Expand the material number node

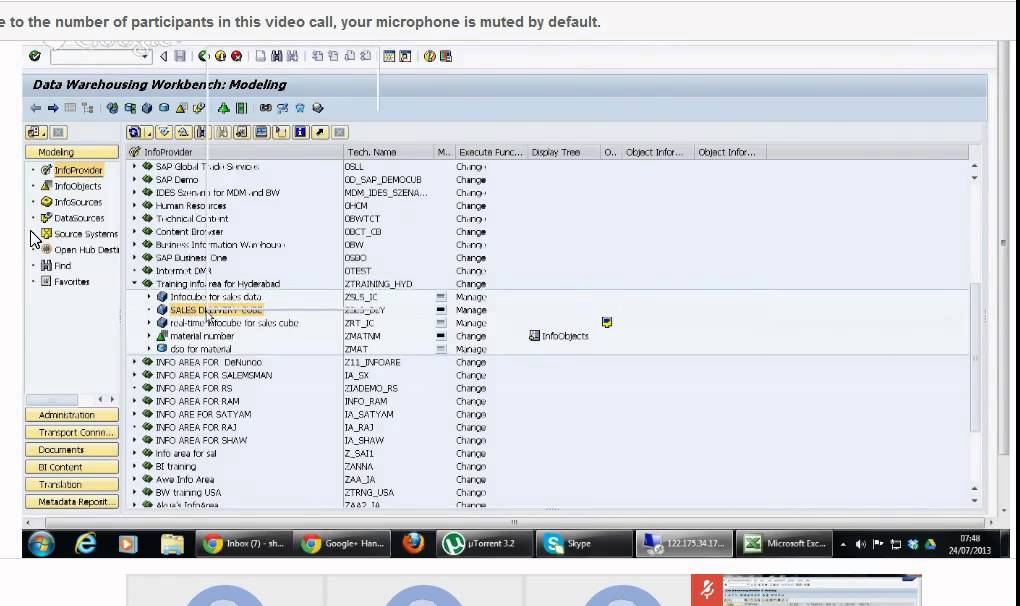click(x=149, y=336)
